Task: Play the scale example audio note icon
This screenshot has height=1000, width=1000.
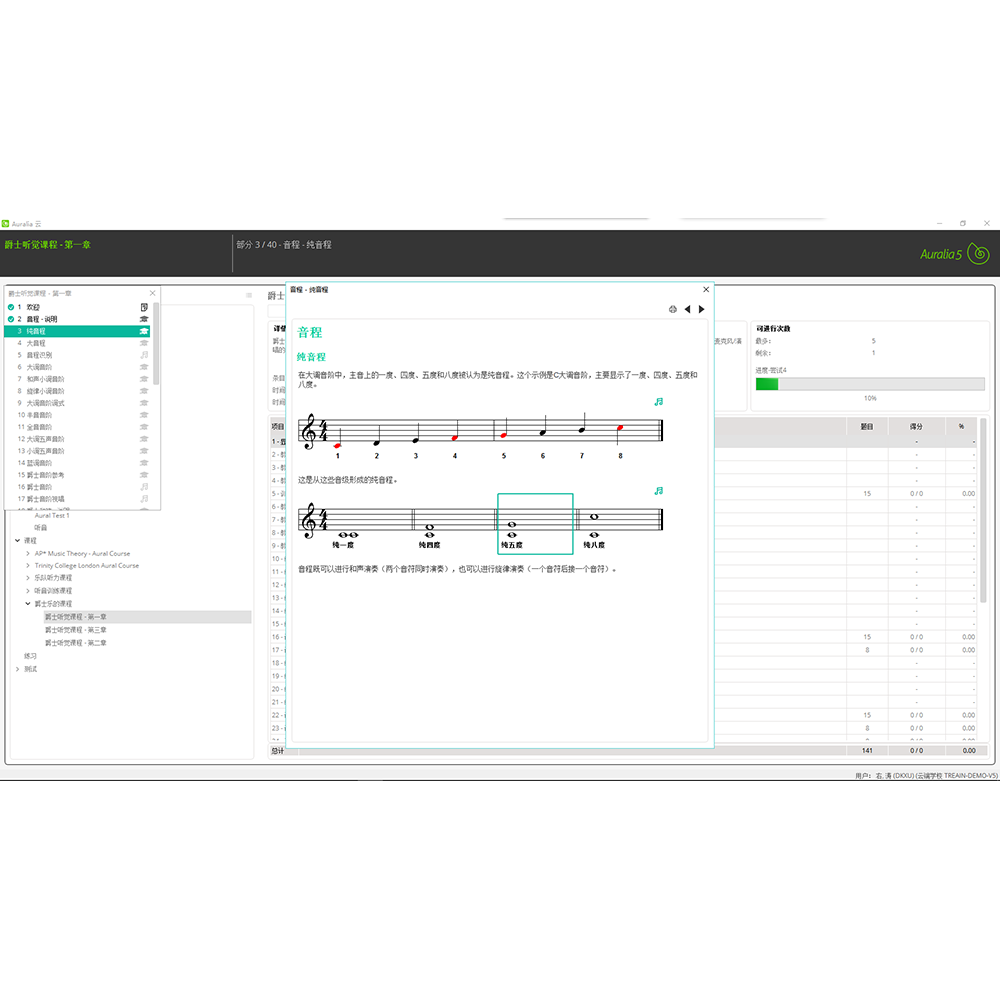Action: (658, 401)
